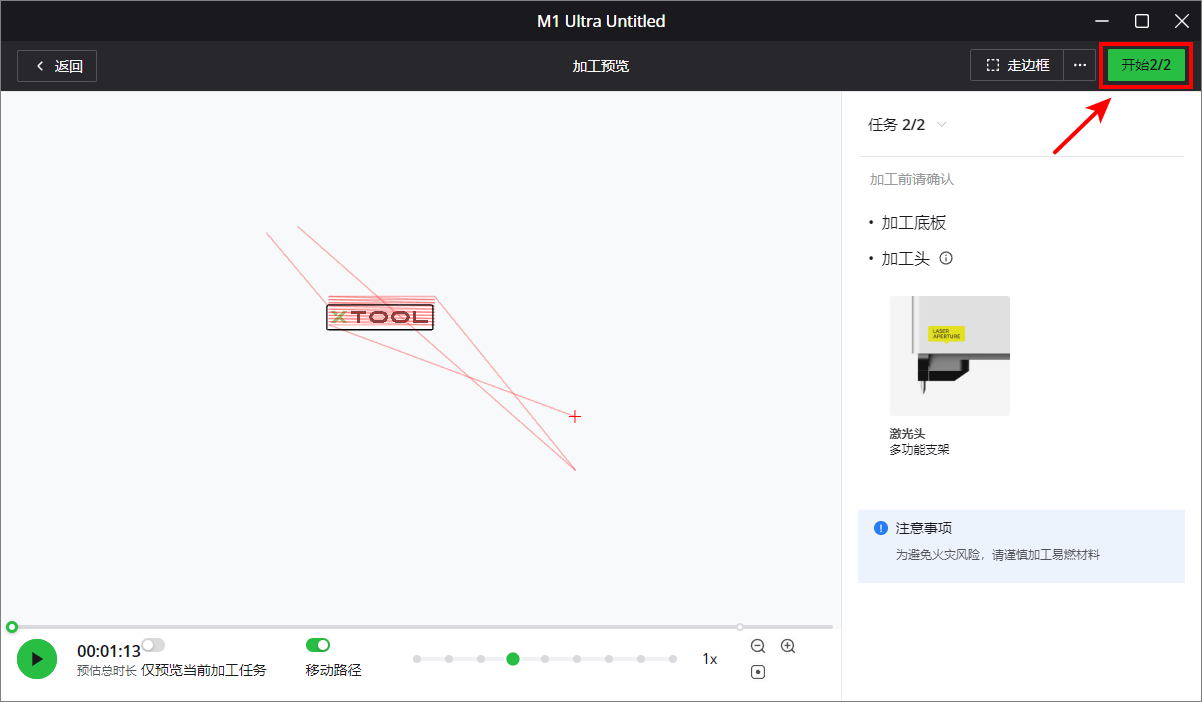Minimize the M1 Ultra window

(1102, 21)
